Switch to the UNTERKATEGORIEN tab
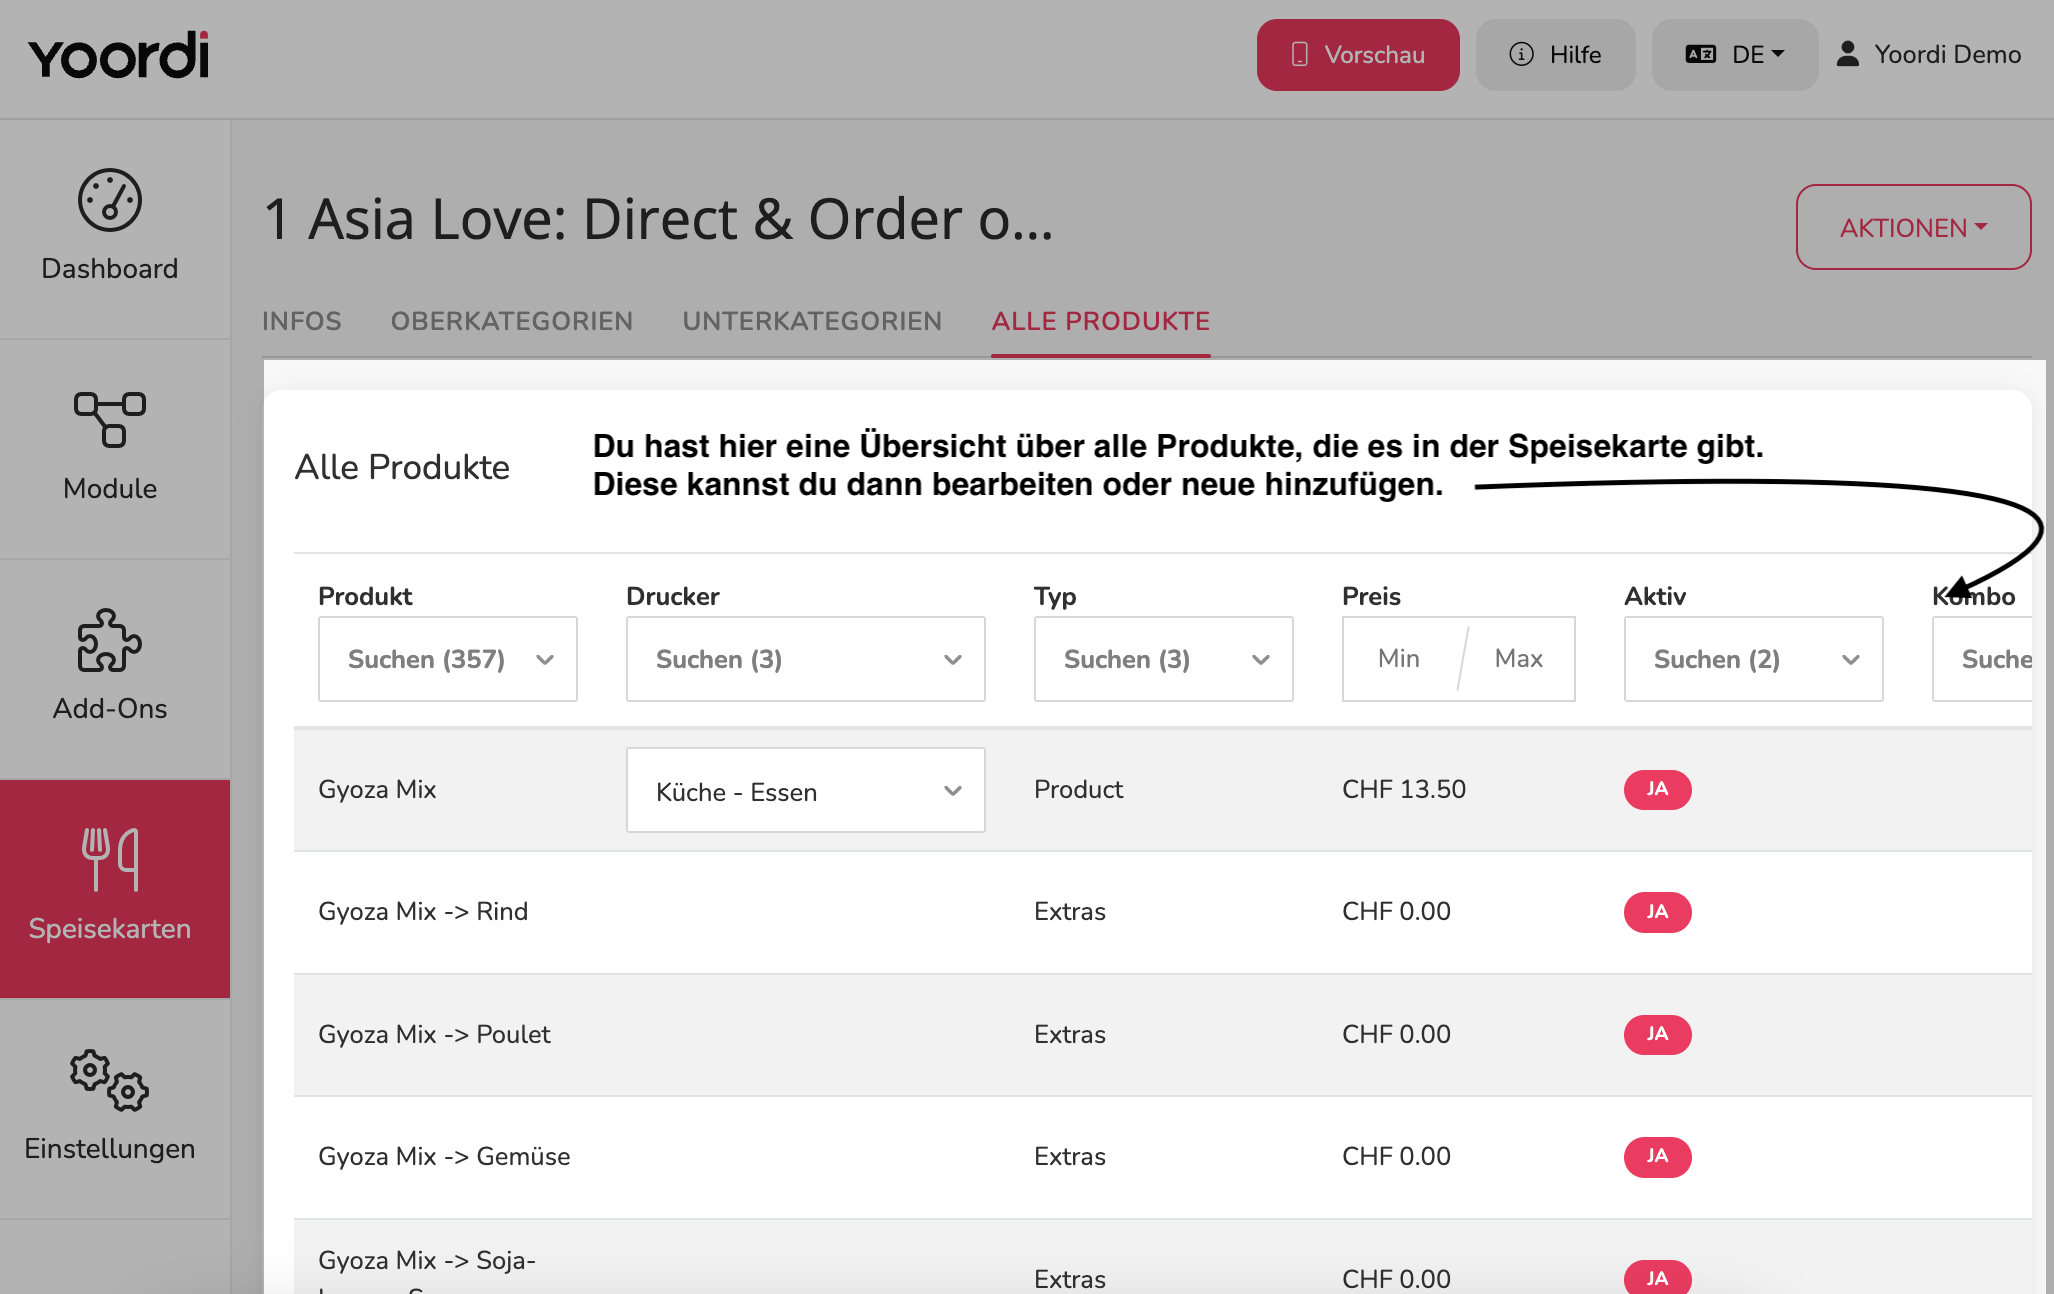The width and height of the screenshot is (2054, 1294). pyautogui.click(x=812, y=321)
